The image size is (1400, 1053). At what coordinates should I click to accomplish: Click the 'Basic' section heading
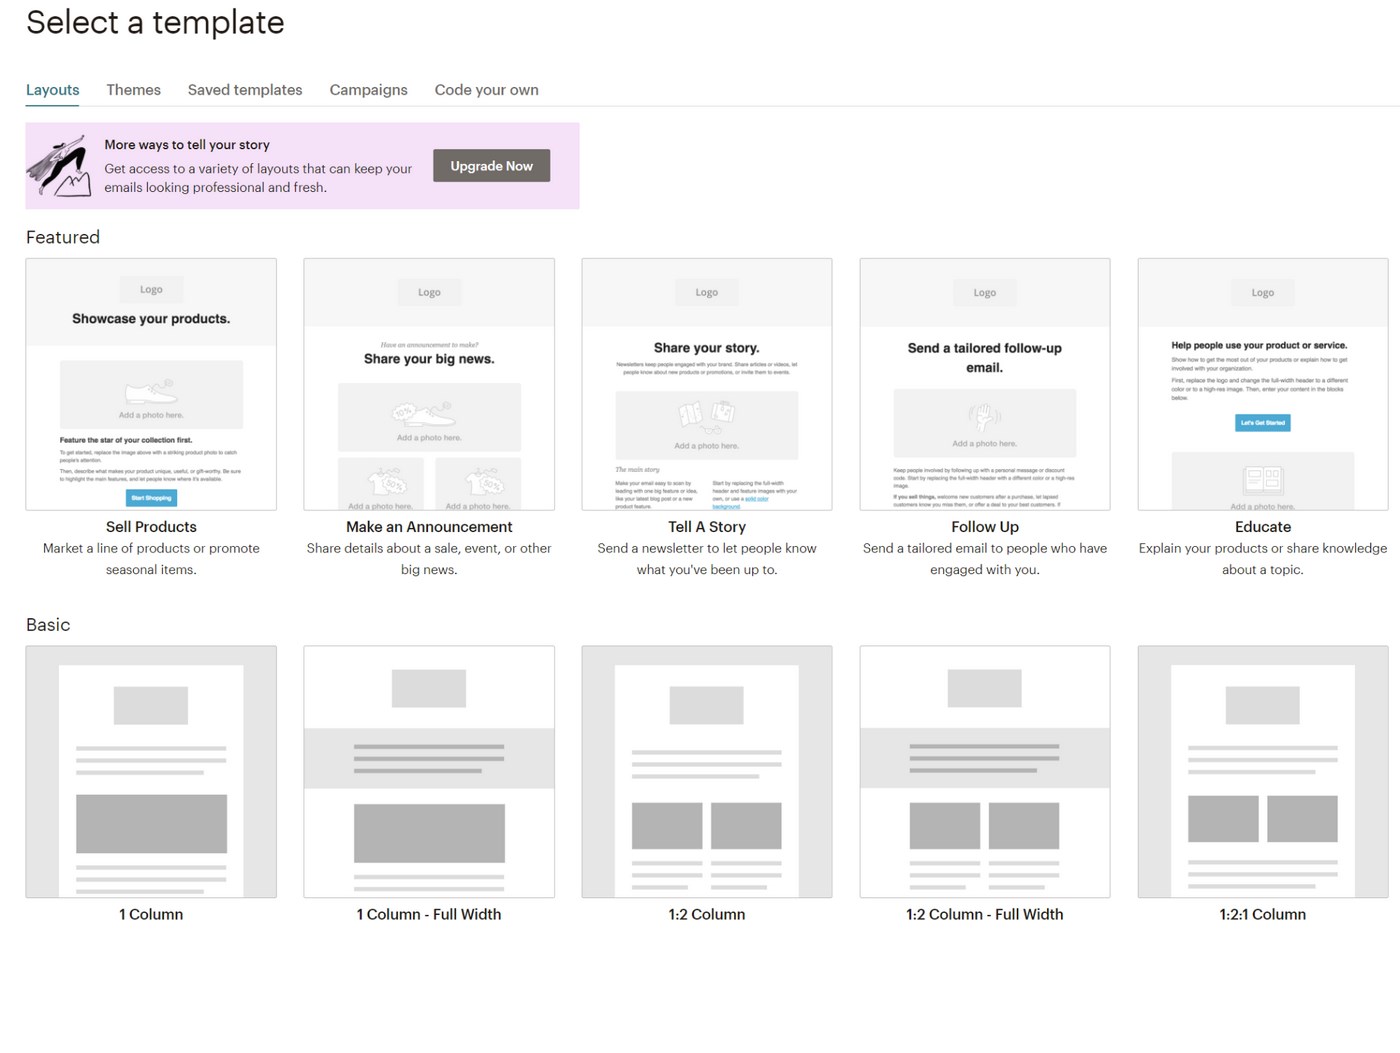[x=48, y=625]
